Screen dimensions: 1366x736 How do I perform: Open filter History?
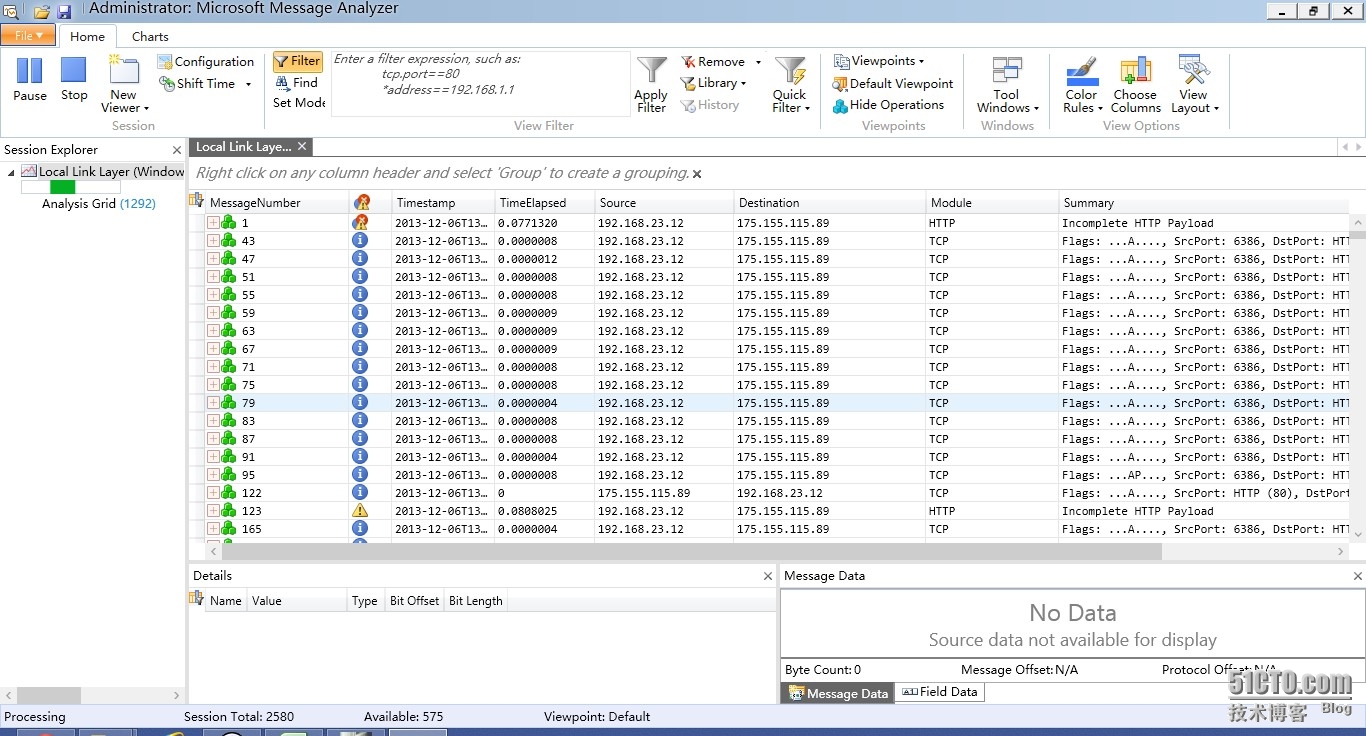click(x=710, y=105)
